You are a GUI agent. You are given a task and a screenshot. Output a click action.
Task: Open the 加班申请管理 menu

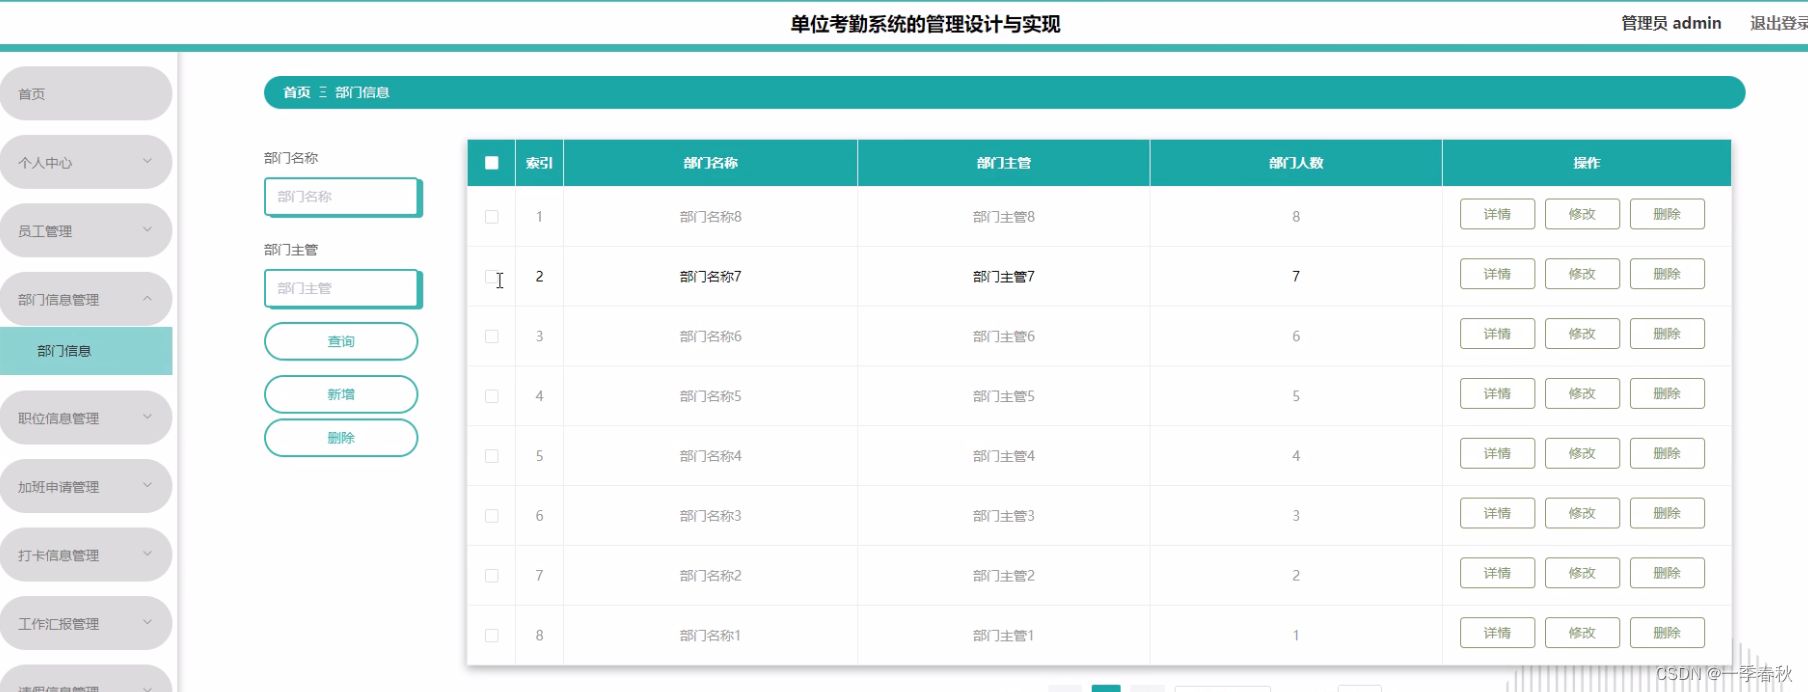click(86, 487)
